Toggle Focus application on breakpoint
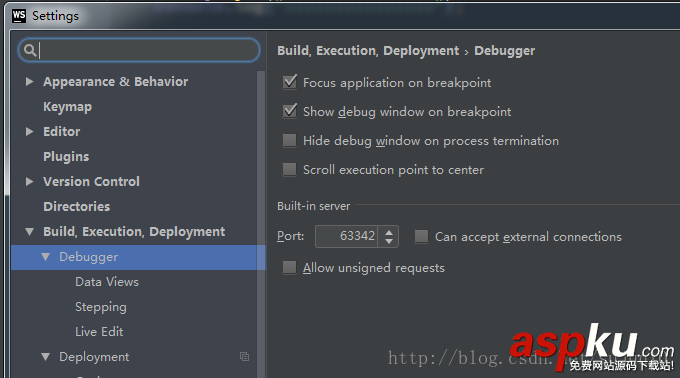680x378 pixels. point(290,82)
